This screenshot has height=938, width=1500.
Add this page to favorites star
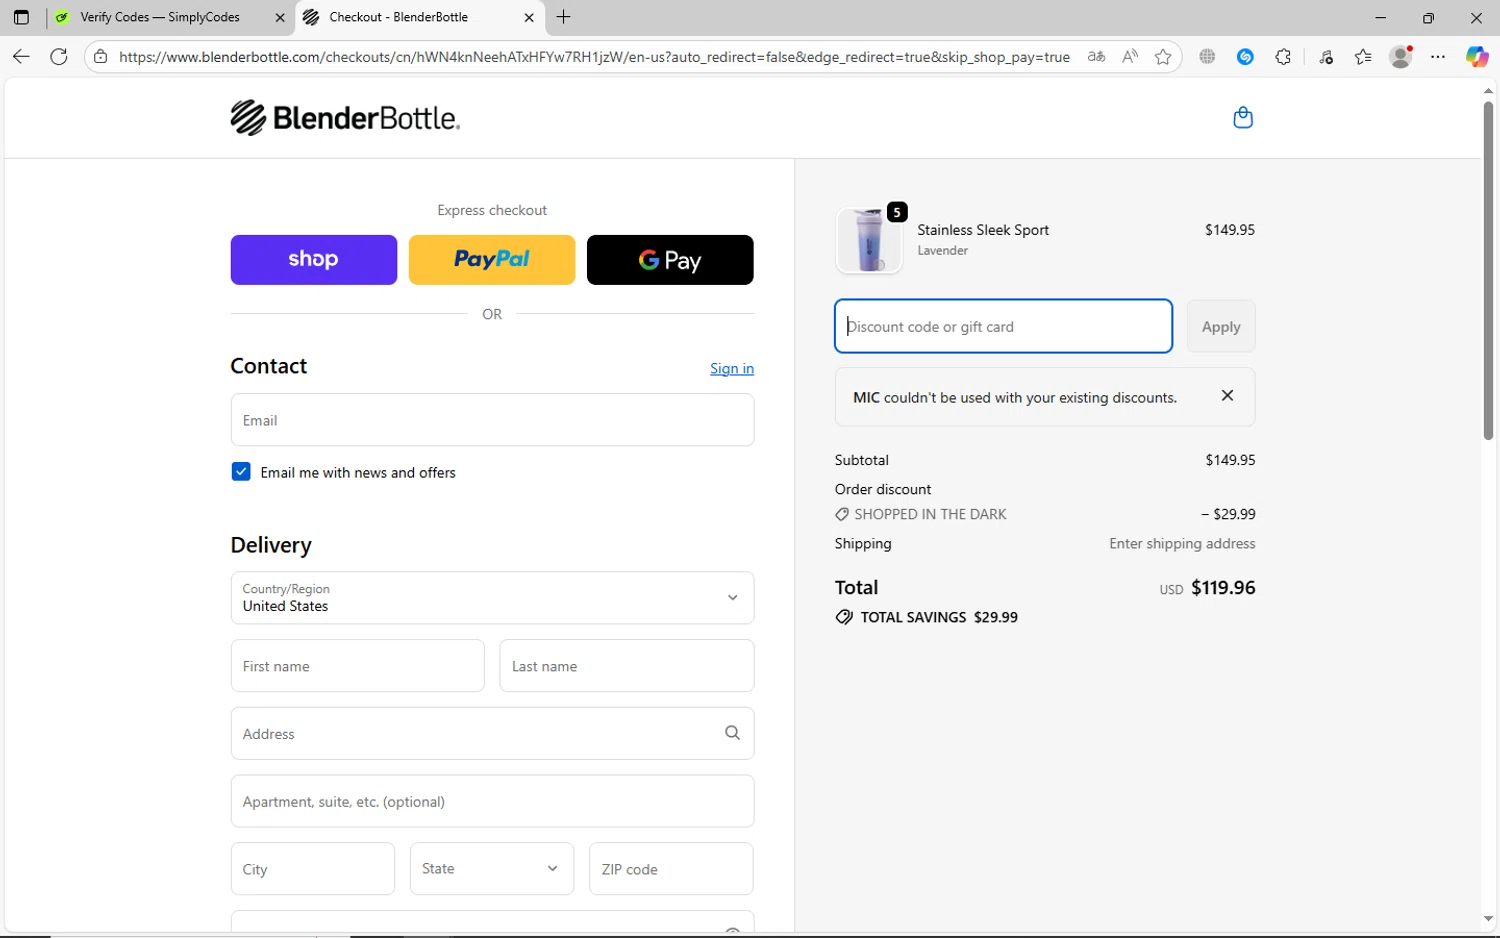click(x=1163, y=57)
